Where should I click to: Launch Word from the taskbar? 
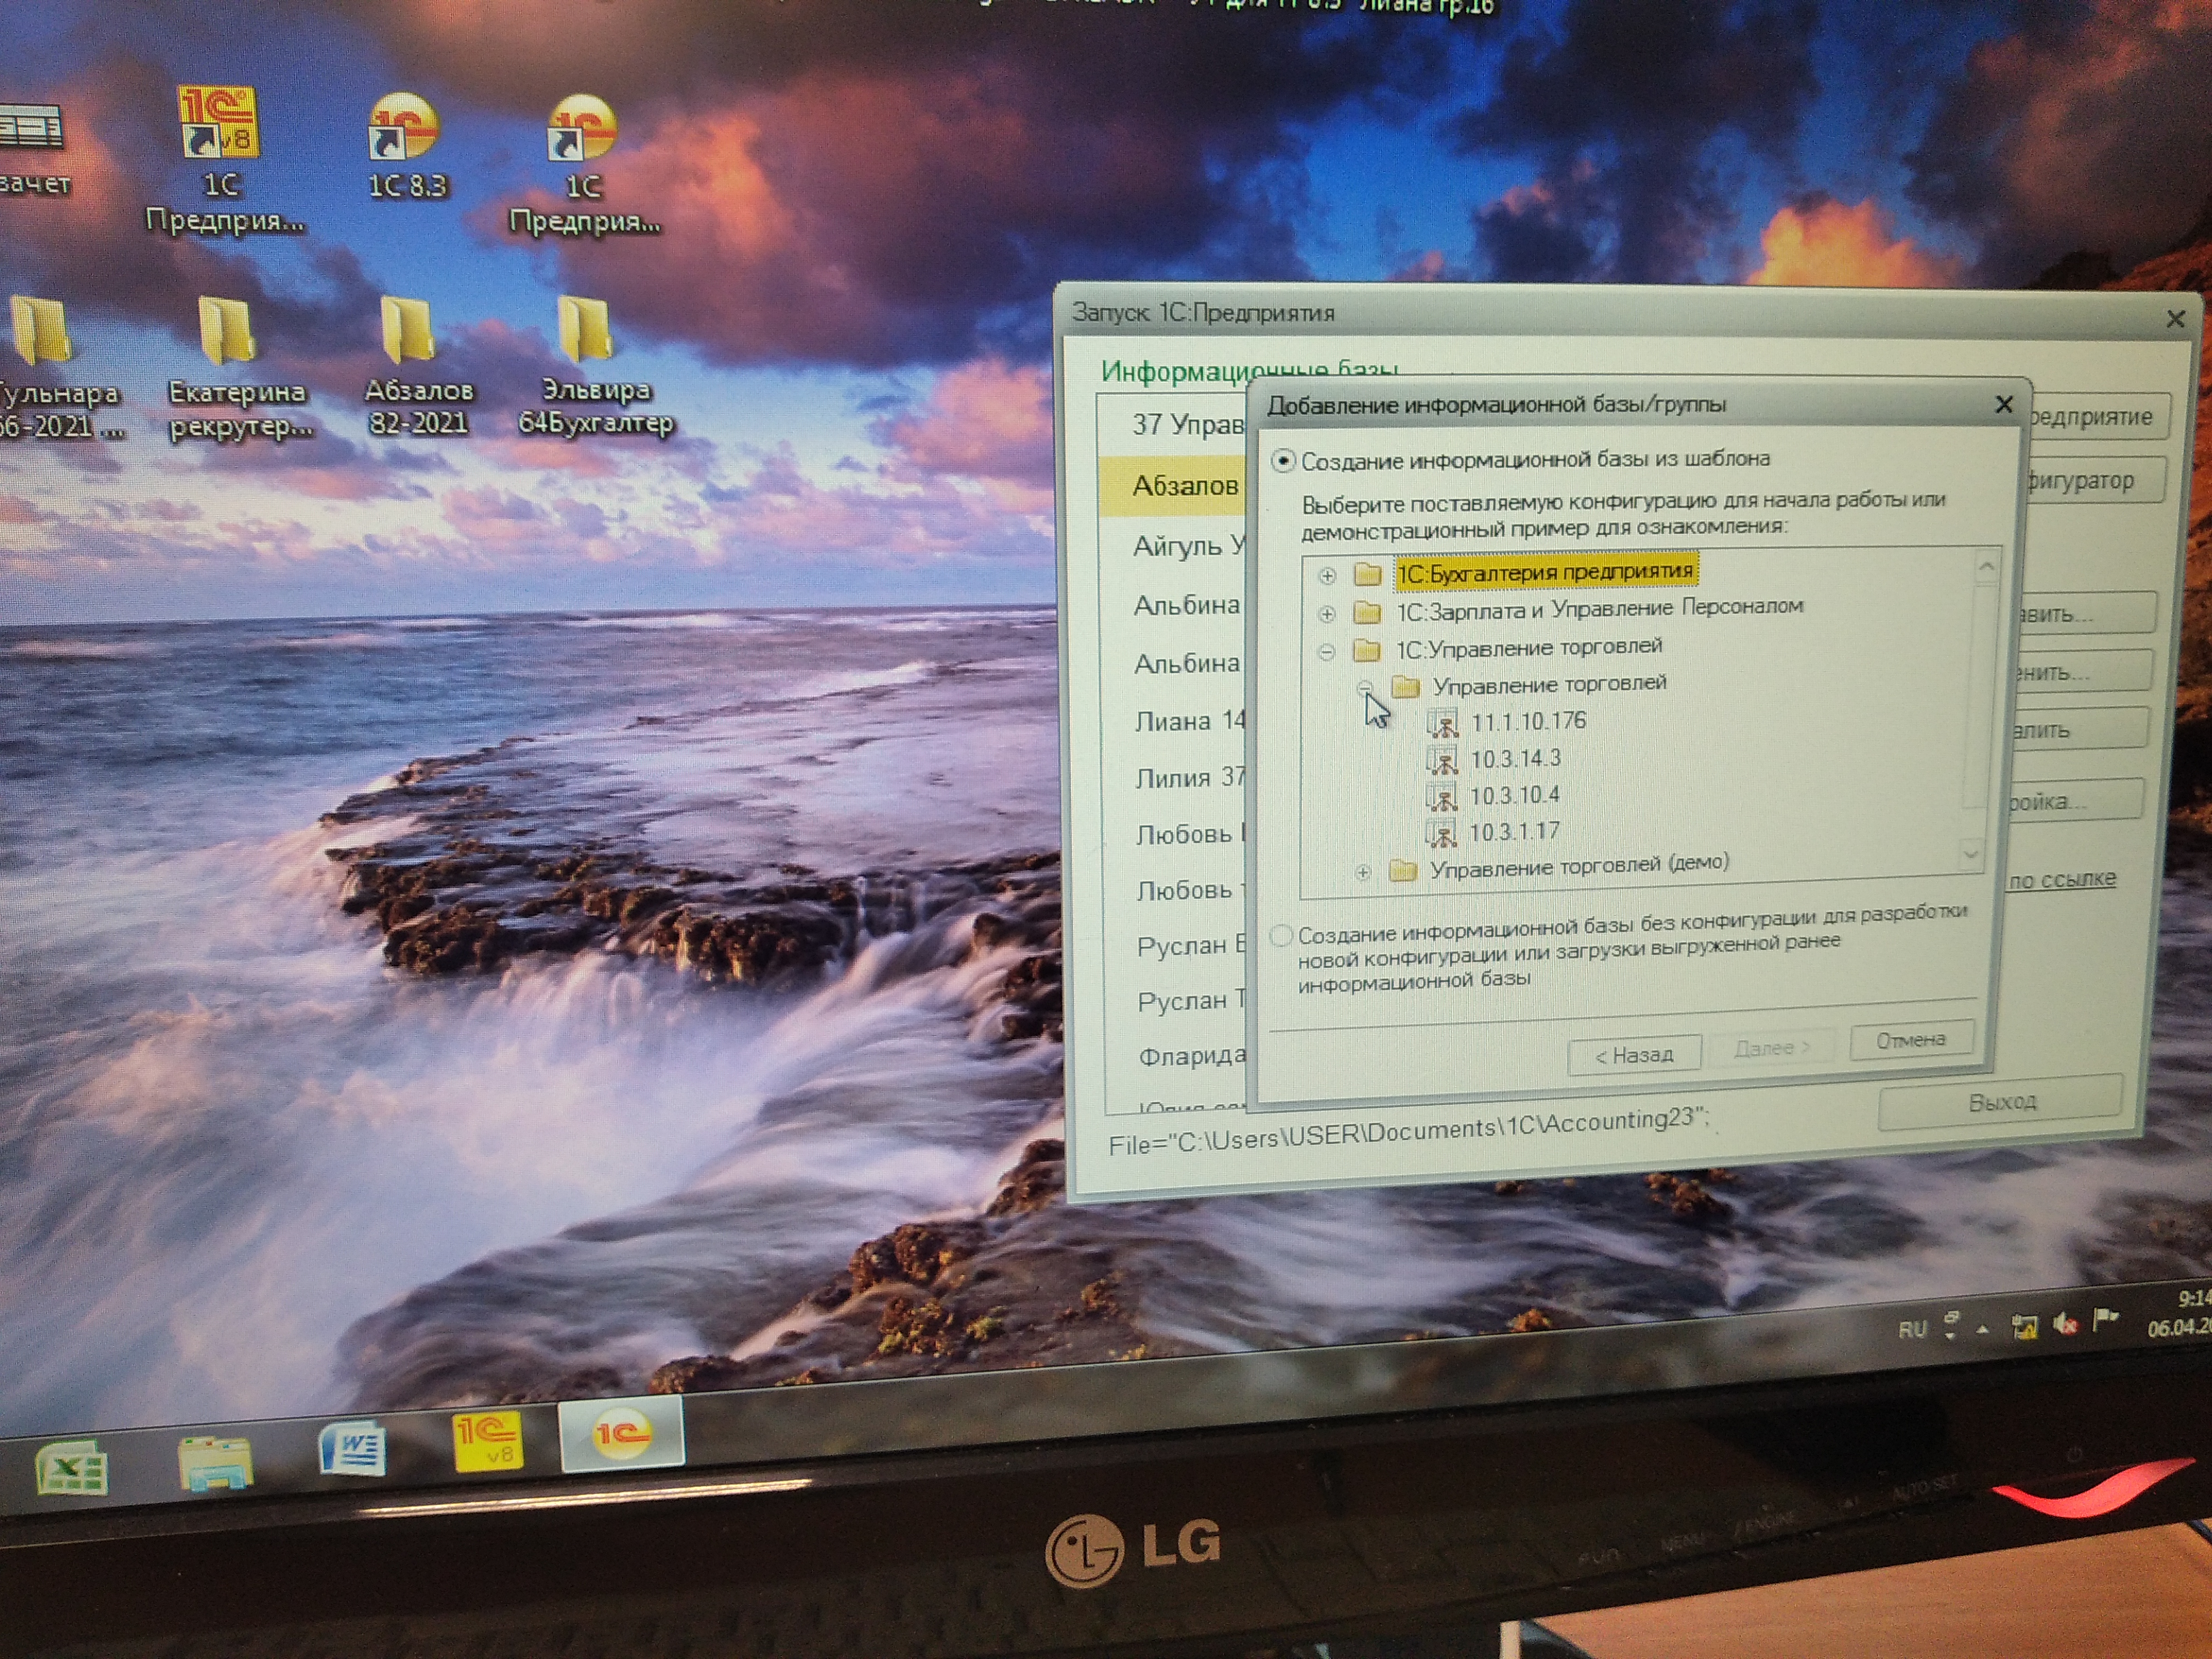353,1449
